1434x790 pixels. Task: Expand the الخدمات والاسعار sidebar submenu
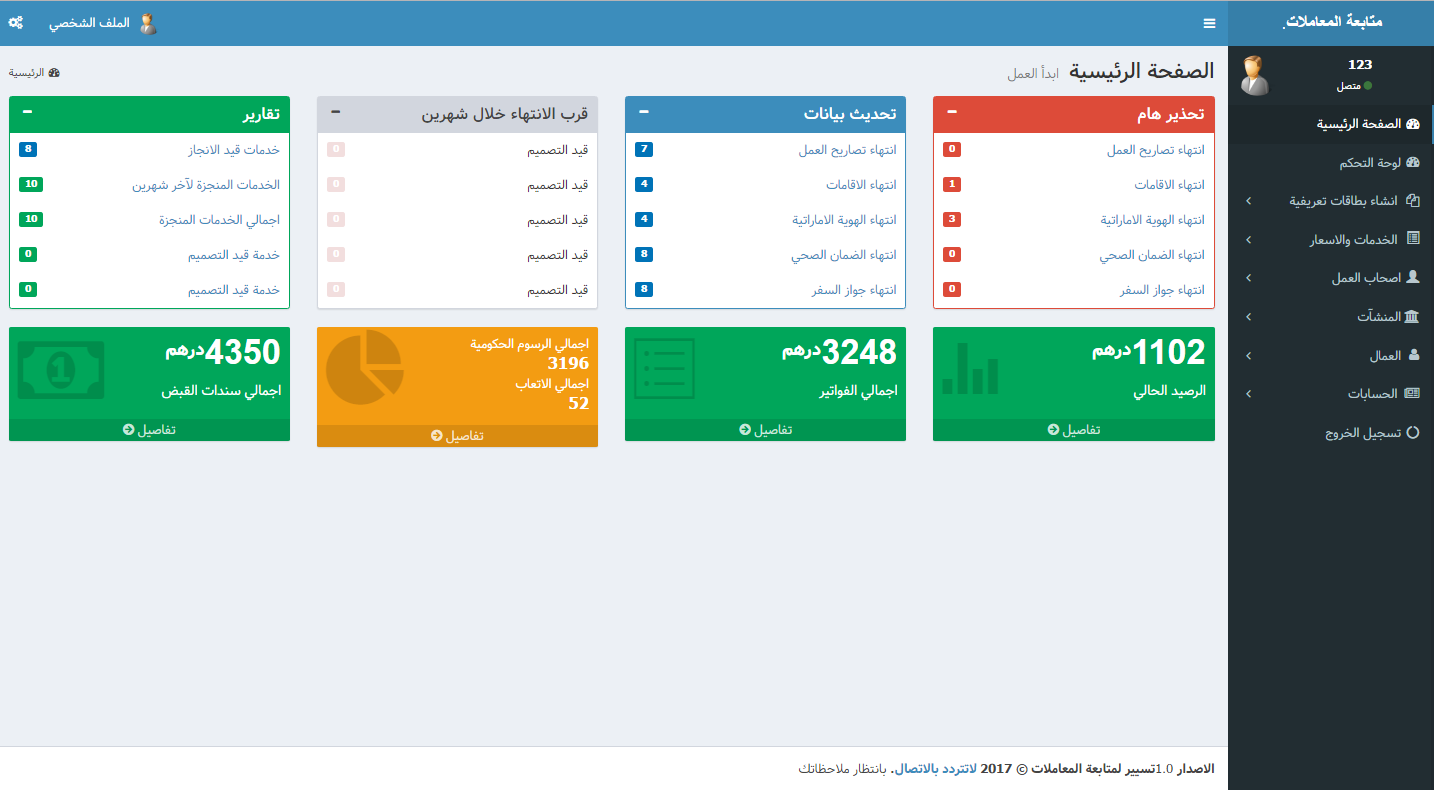1331,240
